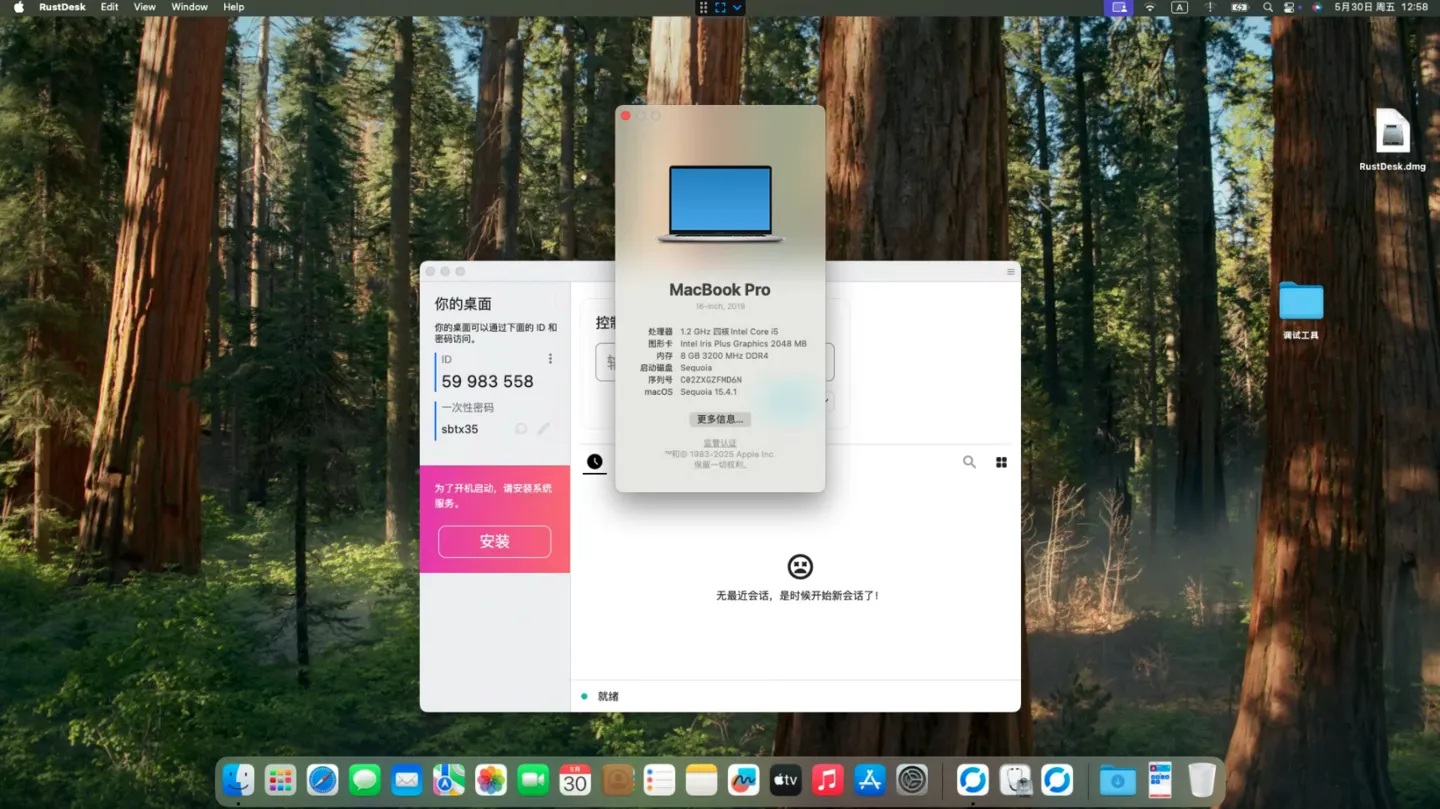Switch session list to grid view

[1001, 462]
